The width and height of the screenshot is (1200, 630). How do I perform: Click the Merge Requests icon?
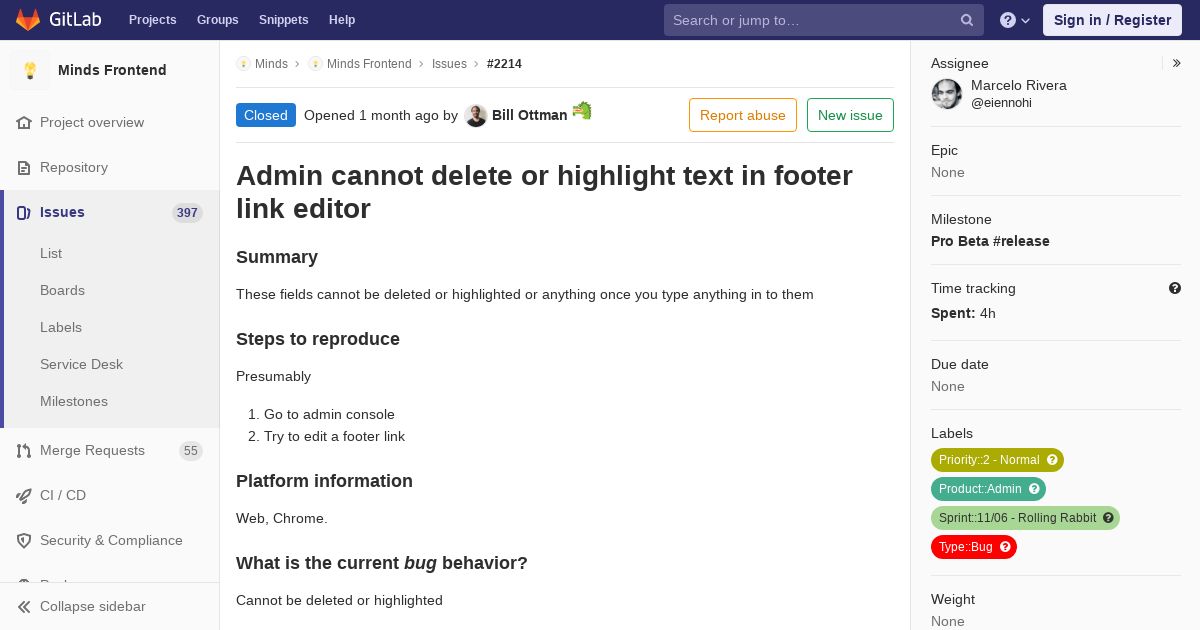pos(24,450)
